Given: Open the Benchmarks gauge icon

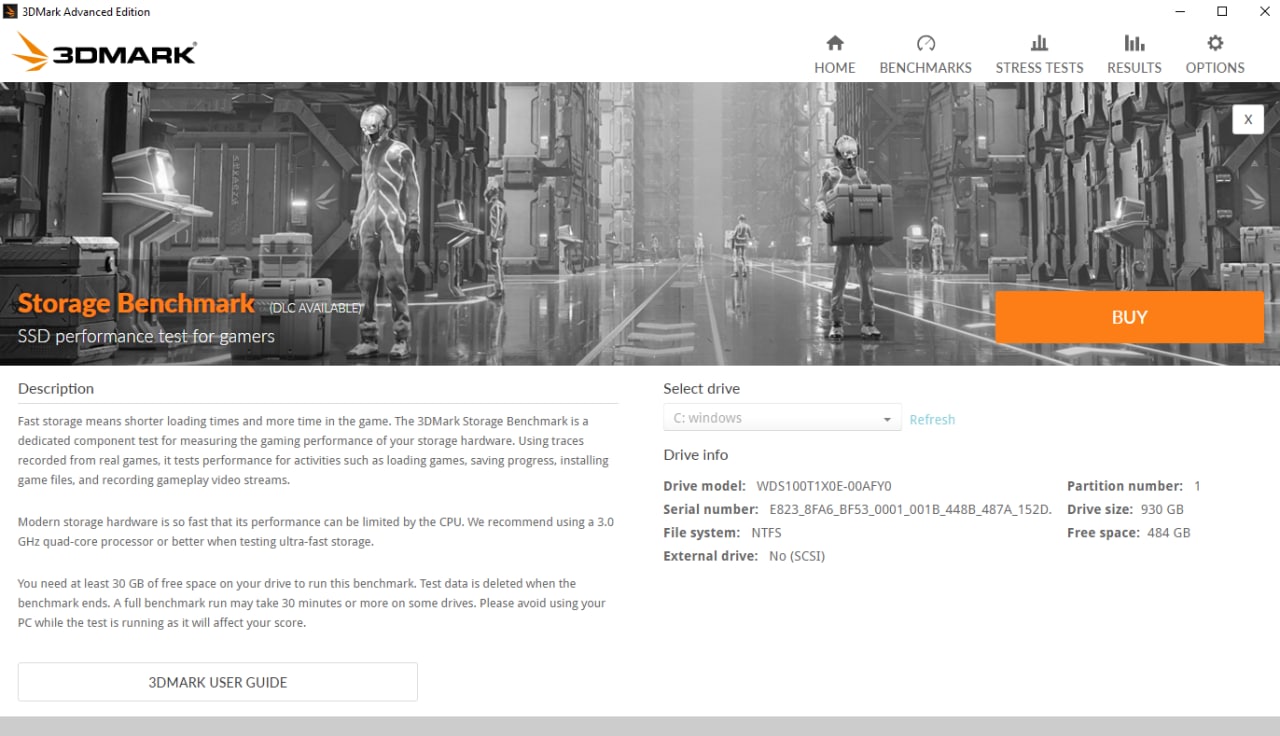Looking at the screenshot, I should click(x=925, y=43).
